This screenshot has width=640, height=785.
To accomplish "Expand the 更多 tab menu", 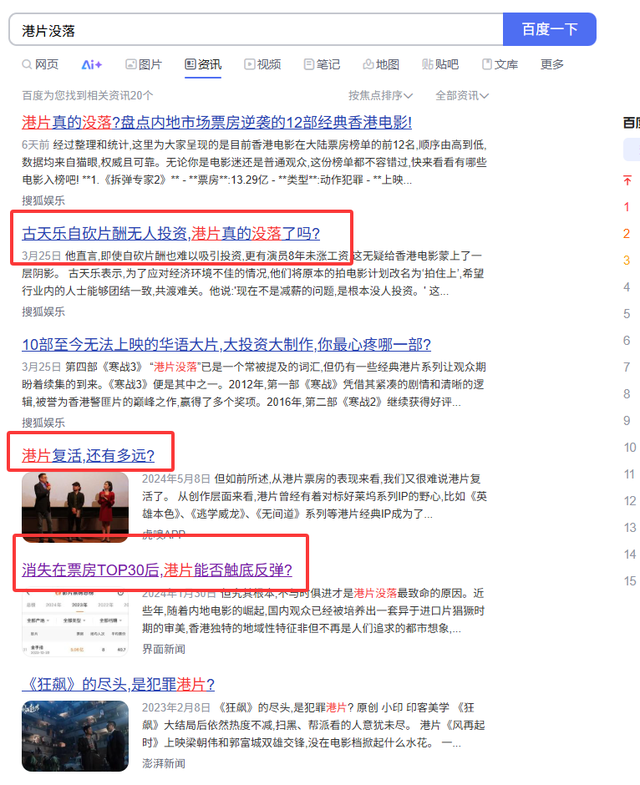I will (x=552, y=65).
